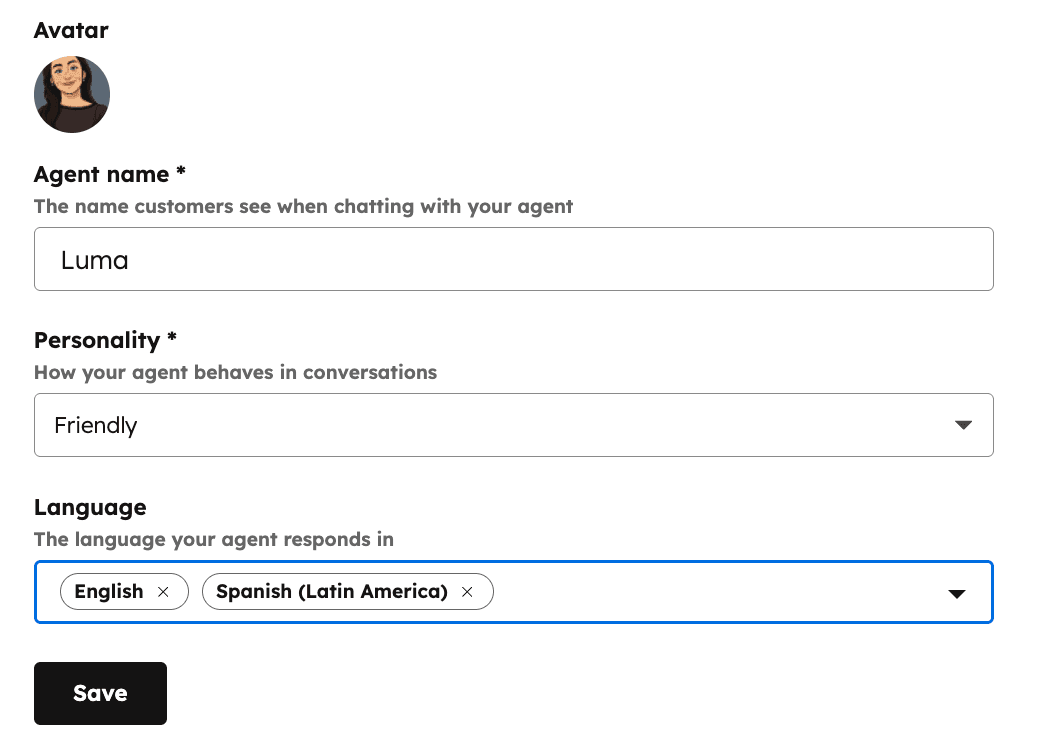Select the Spanish (Latin America) chip
The width and height of the screenshot is (1040, 748).
pyautogui.click(x=348, y=592)
